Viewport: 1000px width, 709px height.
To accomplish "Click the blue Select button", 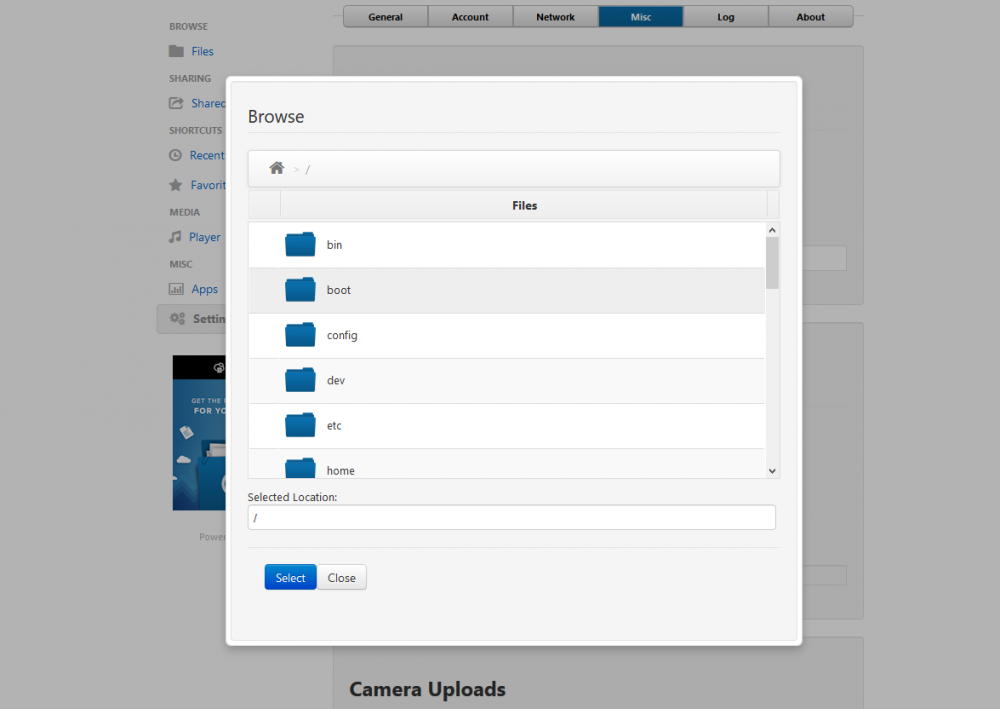I will tap(290, 577).
